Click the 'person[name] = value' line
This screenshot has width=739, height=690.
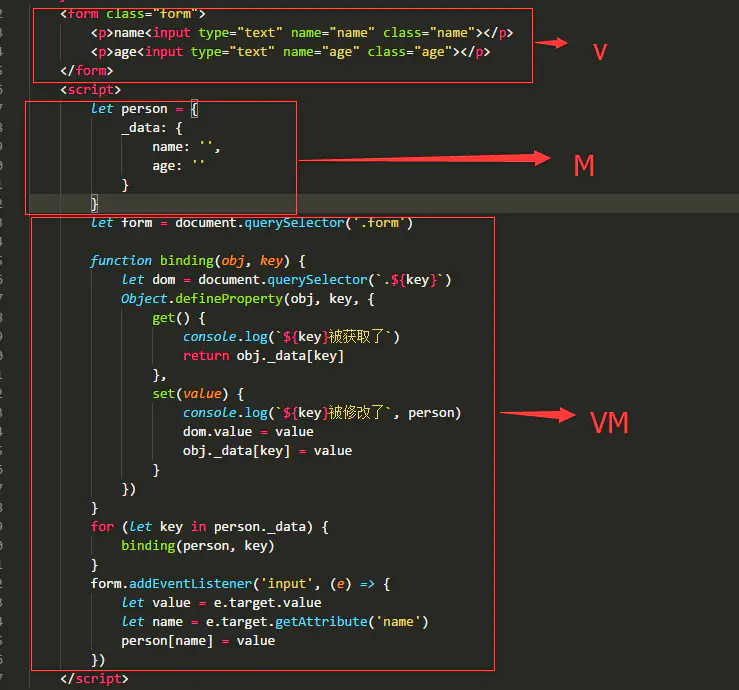click(198, 641)
